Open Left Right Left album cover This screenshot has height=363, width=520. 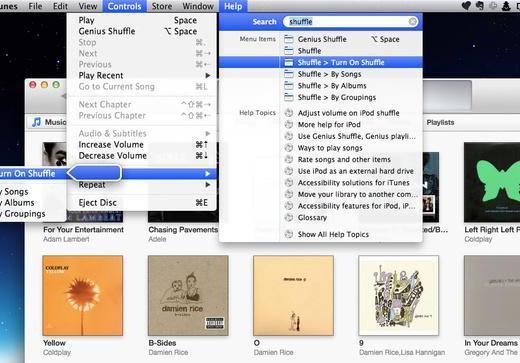click(x=492, y=182)
